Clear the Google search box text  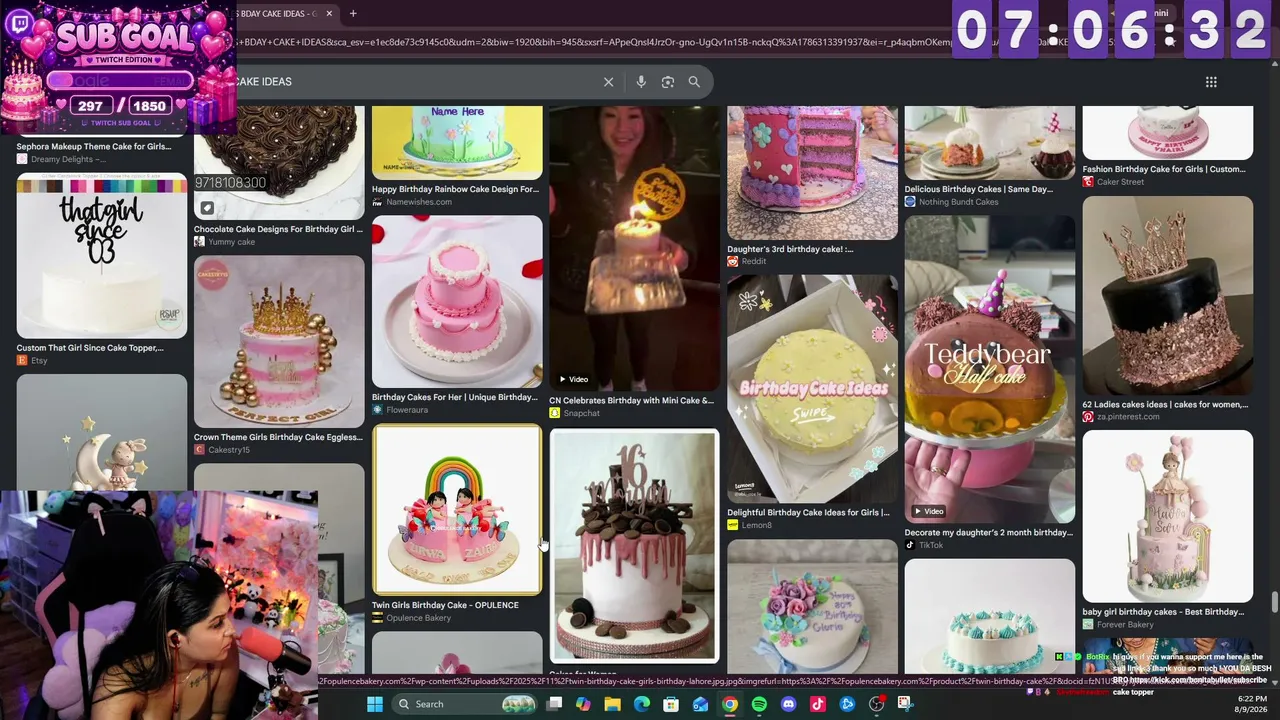coord(608,82)
